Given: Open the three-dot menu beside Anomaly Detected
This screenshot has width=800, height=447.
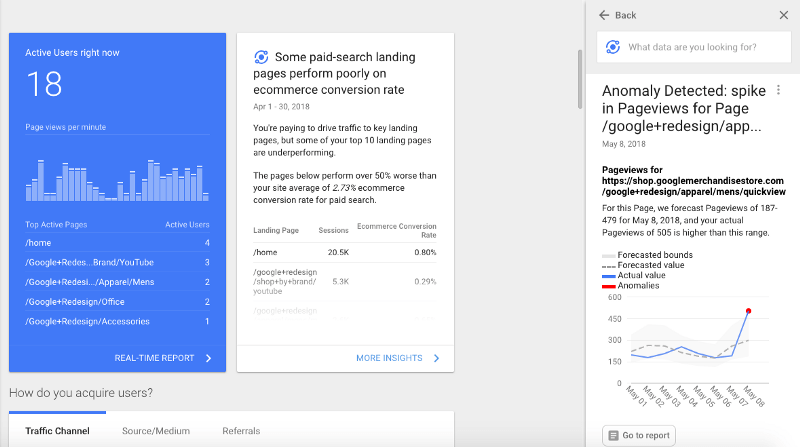Looking at the screenshot, I should coord(778,90).
